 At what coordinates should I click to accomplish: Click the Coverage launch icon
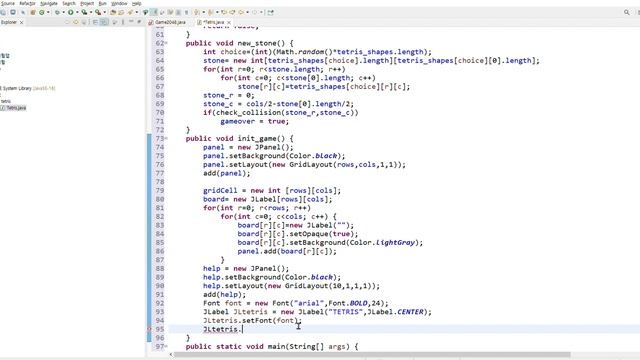[84, 12]
